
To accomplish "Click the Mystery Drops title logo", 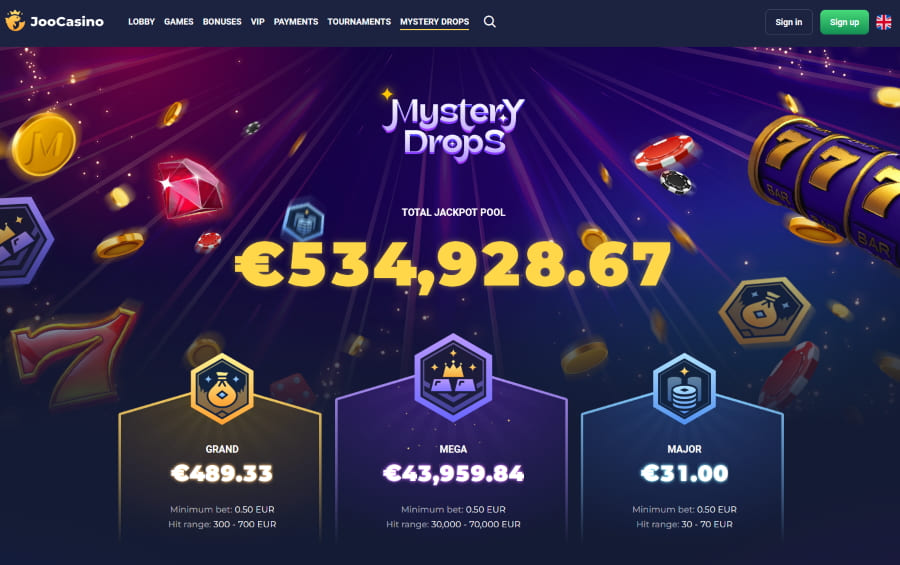I will pyautogui.click(x=453, y=127).
